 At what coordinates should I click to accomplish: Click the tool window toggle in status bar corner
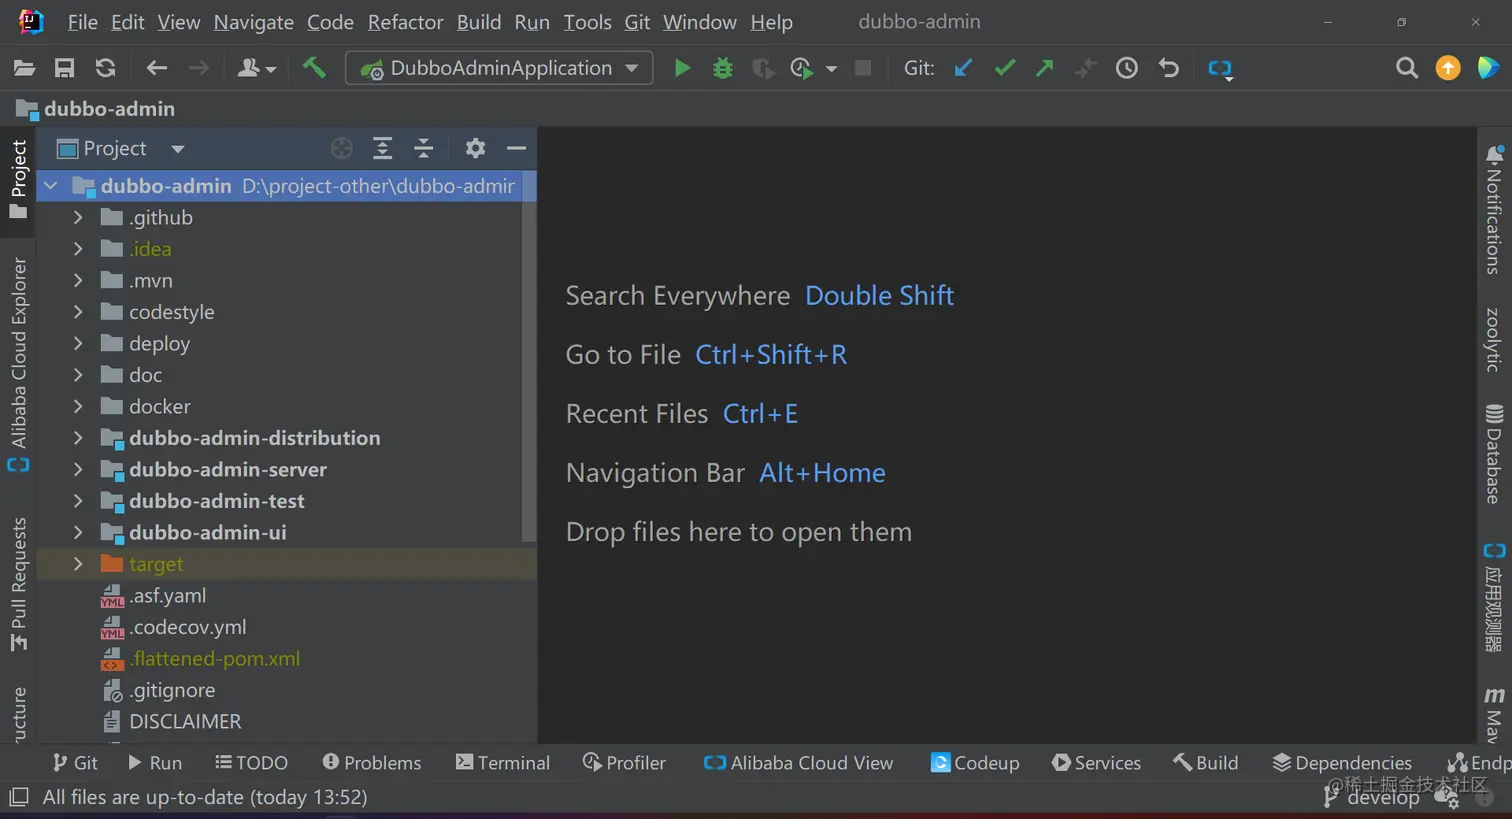pyautogui.click(x=18, y=797)
